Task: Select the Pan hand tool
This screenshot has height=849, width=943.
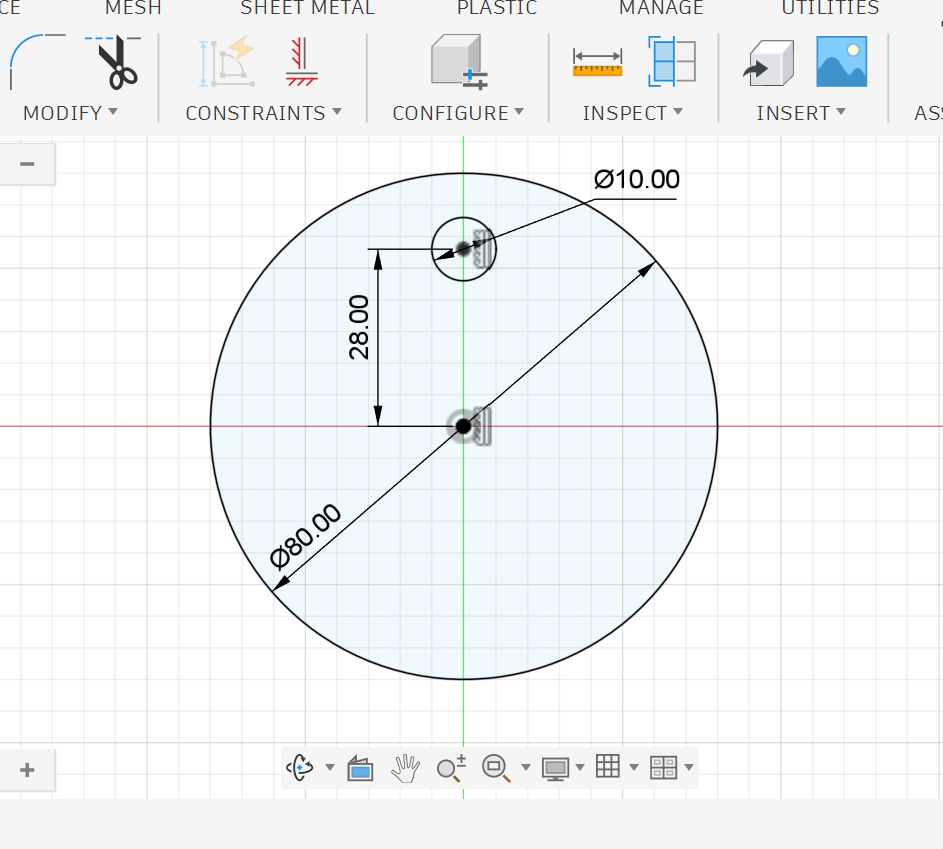Action: 405,768
